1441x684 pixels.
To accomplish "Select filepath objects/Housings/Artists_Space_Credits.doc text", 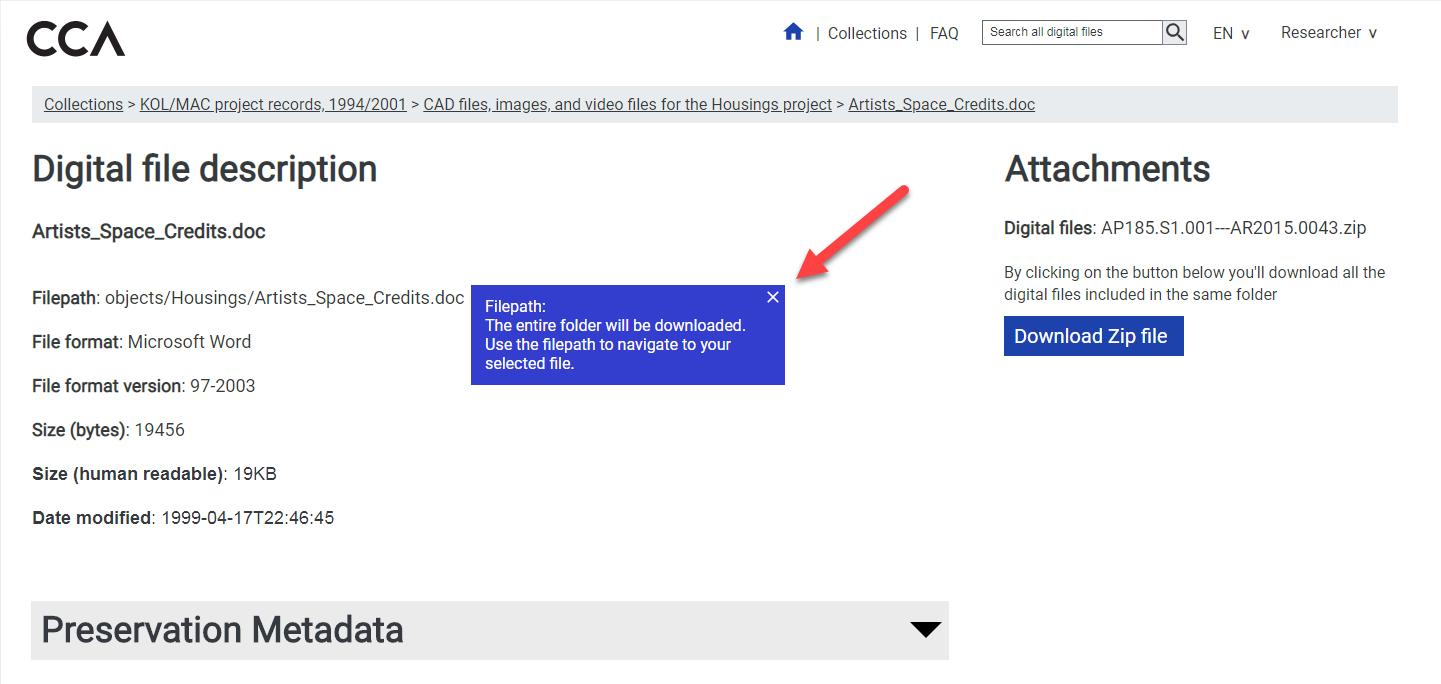I will 285,298.
